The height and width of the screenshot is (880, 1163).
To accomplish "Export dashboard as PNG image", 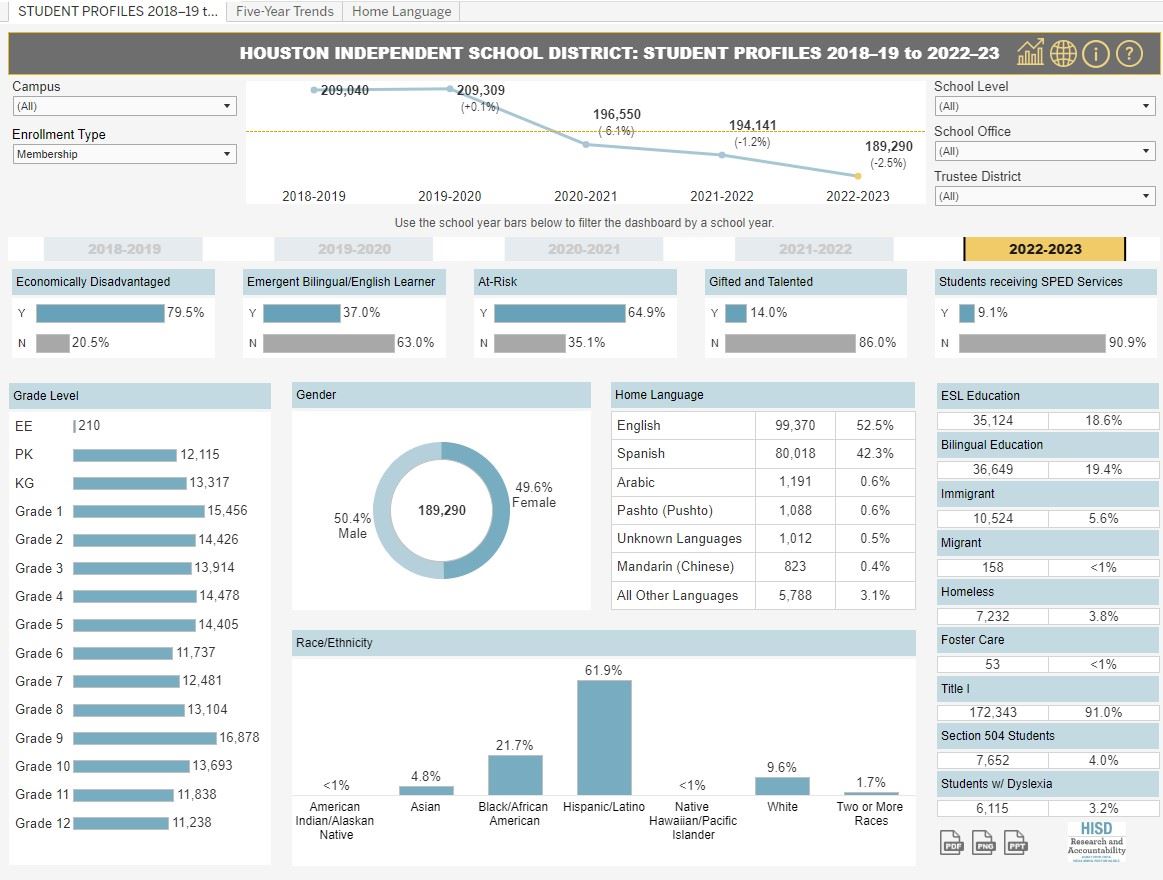I will (984, 843).
